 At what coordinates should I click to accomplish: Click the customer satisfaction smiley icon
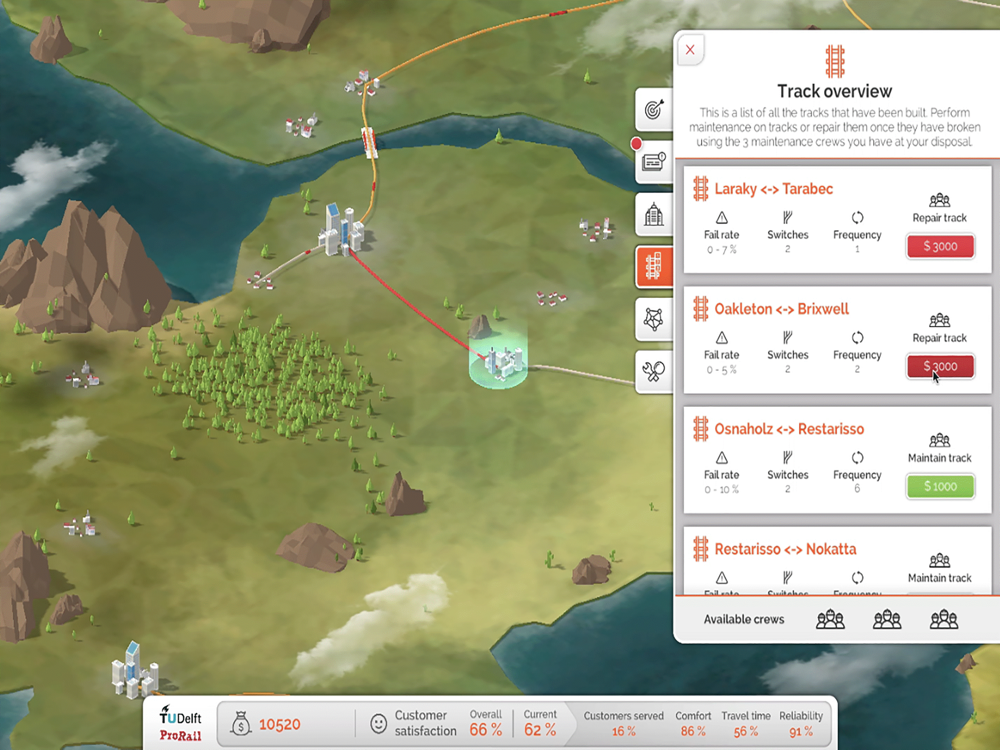click(x=378, y=724)
